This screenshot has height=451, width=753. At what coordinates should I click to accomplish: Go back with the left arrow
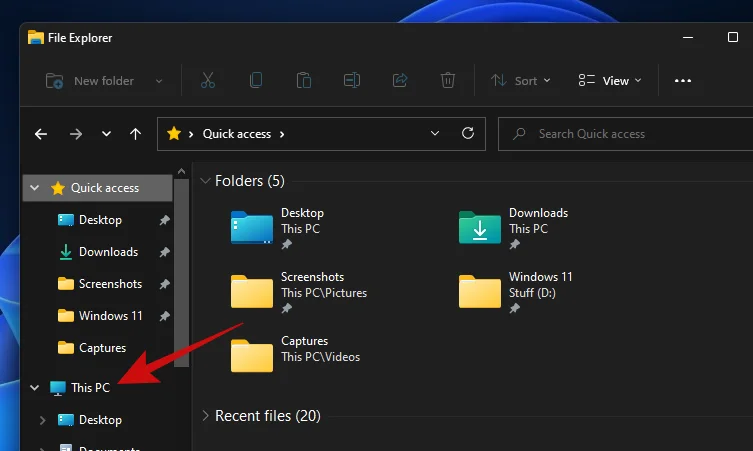point(41,134)
